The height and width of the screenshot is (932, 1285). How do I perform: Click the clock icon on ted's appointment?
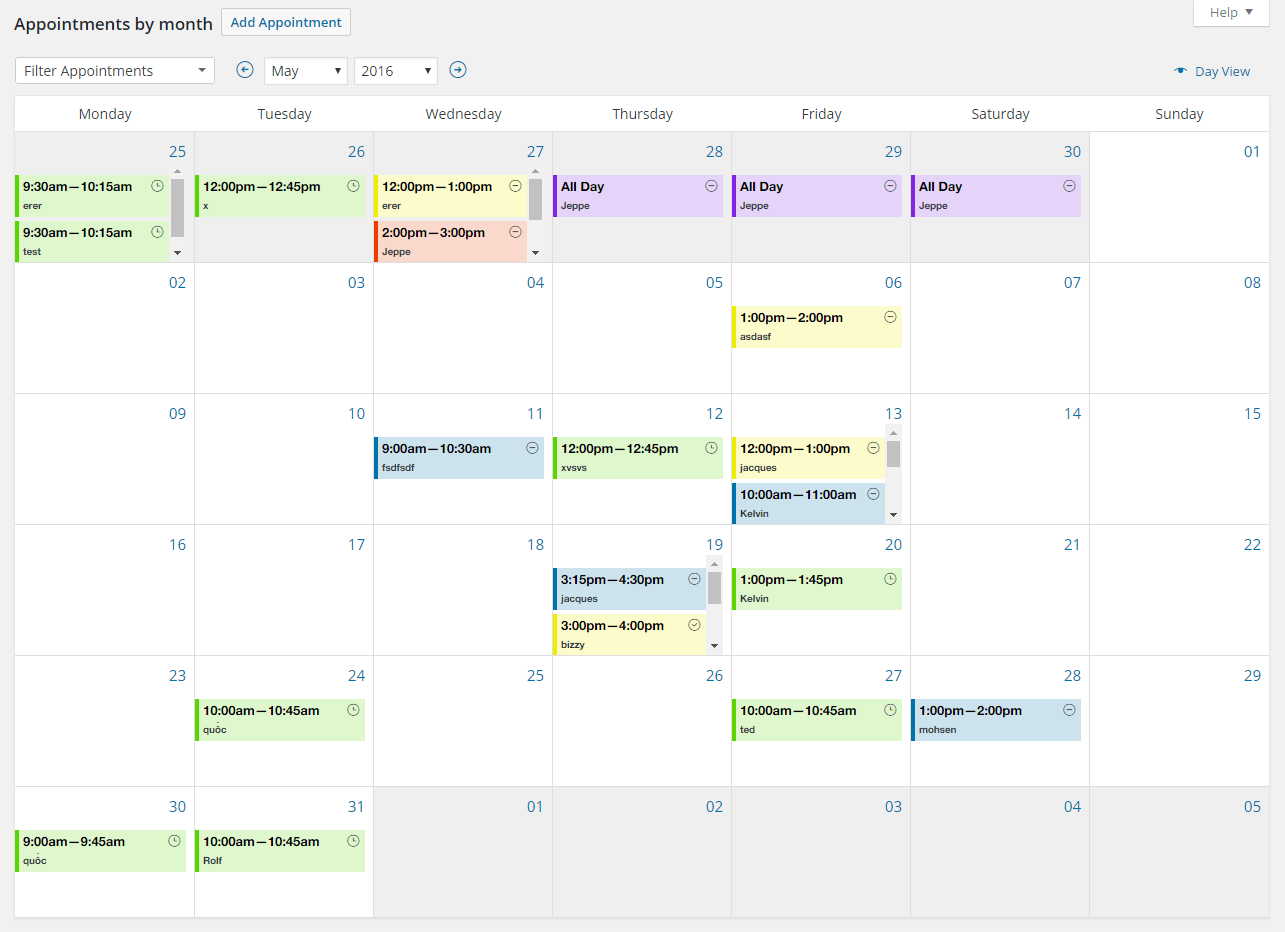(x=888, y=710)
